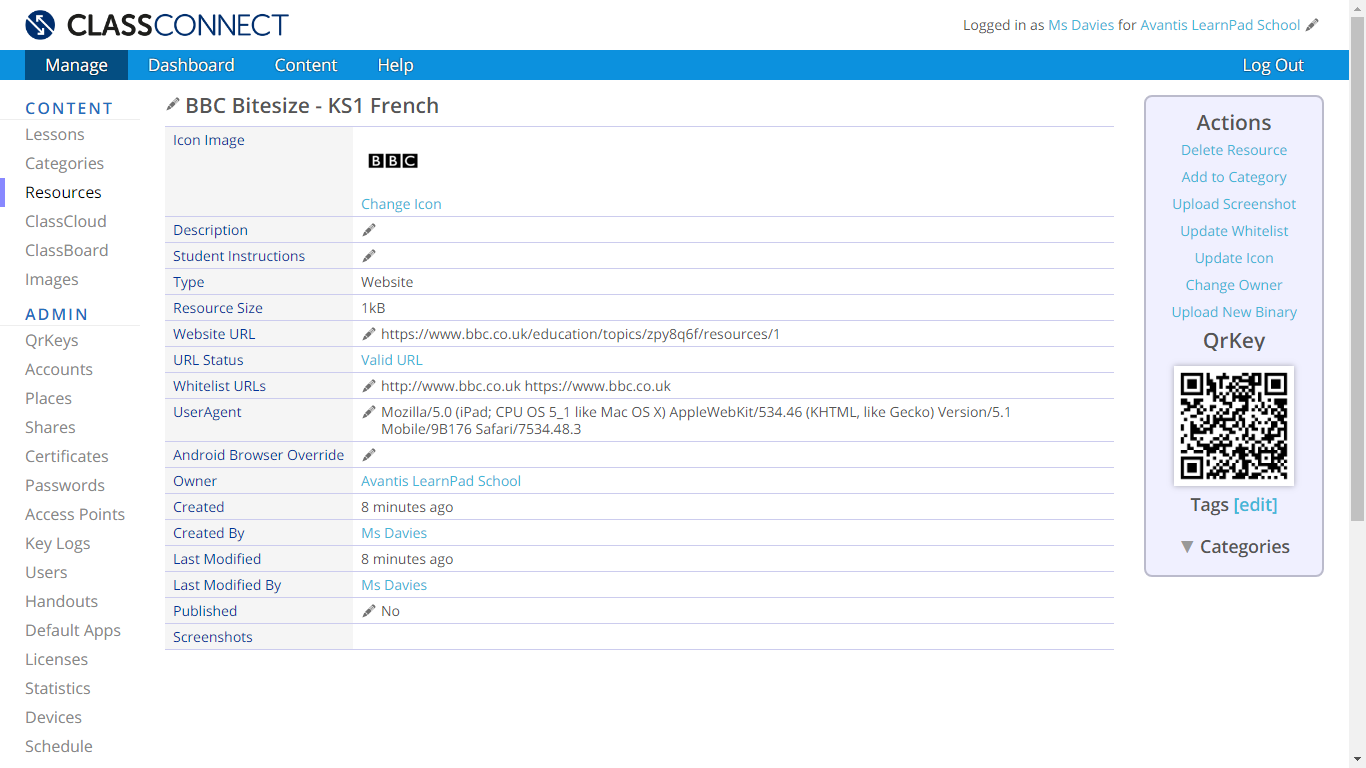Click Ms Davies in the header

pyautogui.click(x=1081, y=25)
